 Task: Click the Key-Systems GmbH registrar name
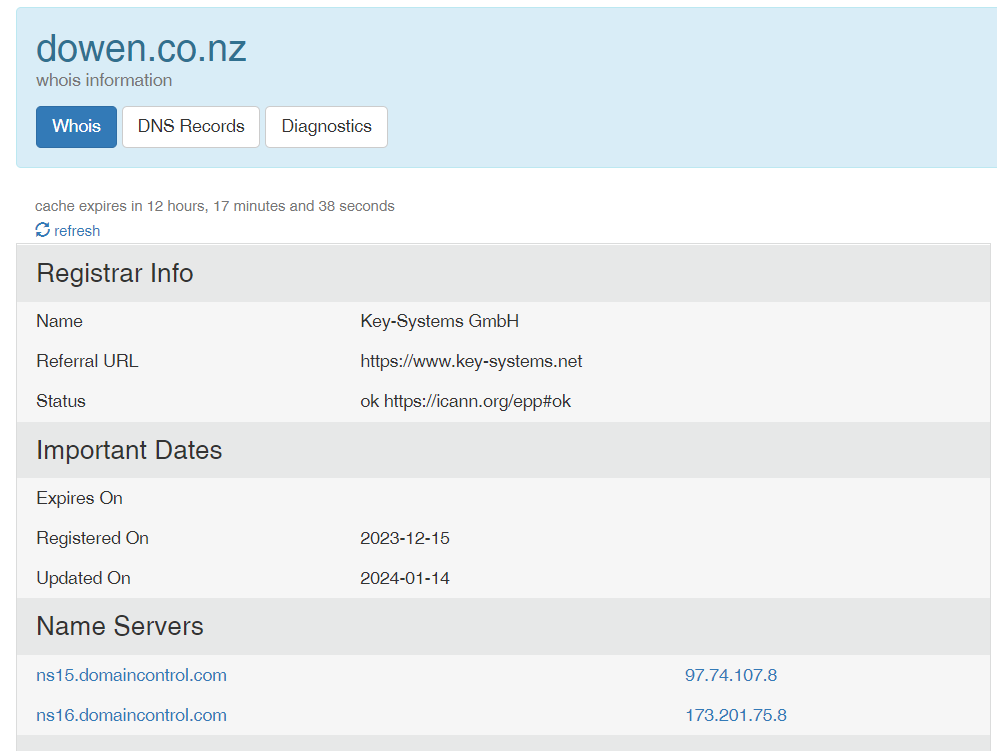(439, 321)
